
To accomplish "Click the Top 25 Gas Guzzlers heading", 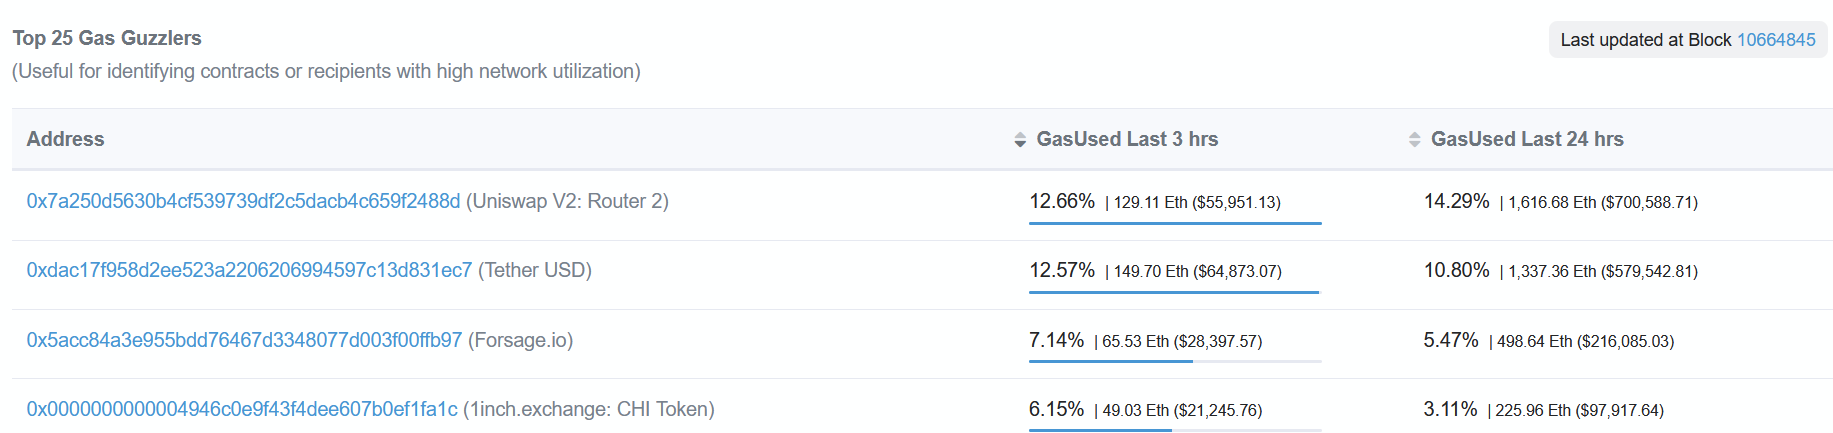I will (x=107, y=38).
